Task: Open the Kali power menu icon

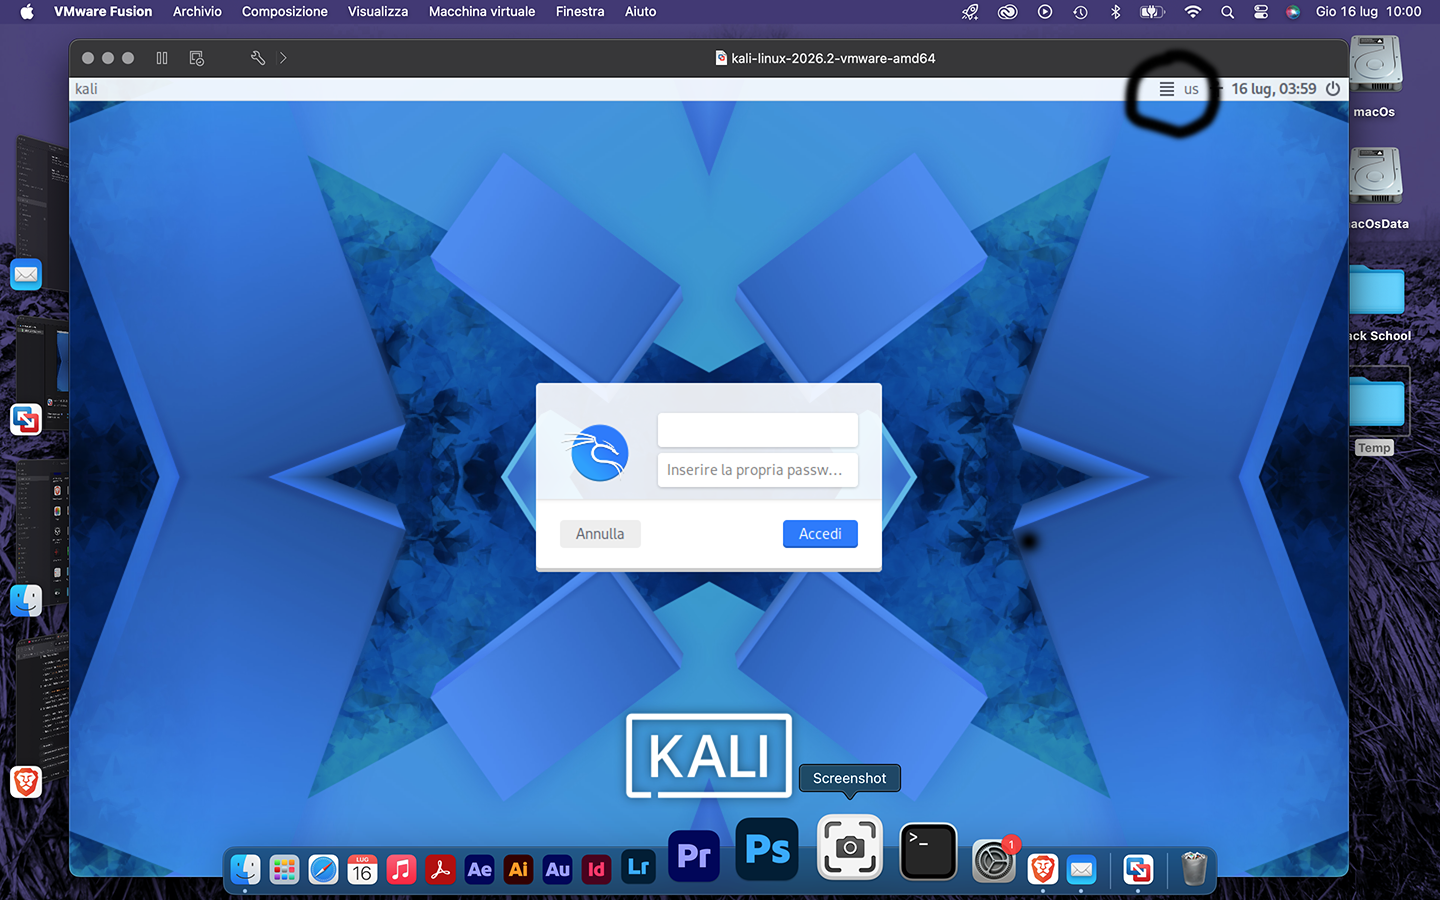Action: point(1333,88)
